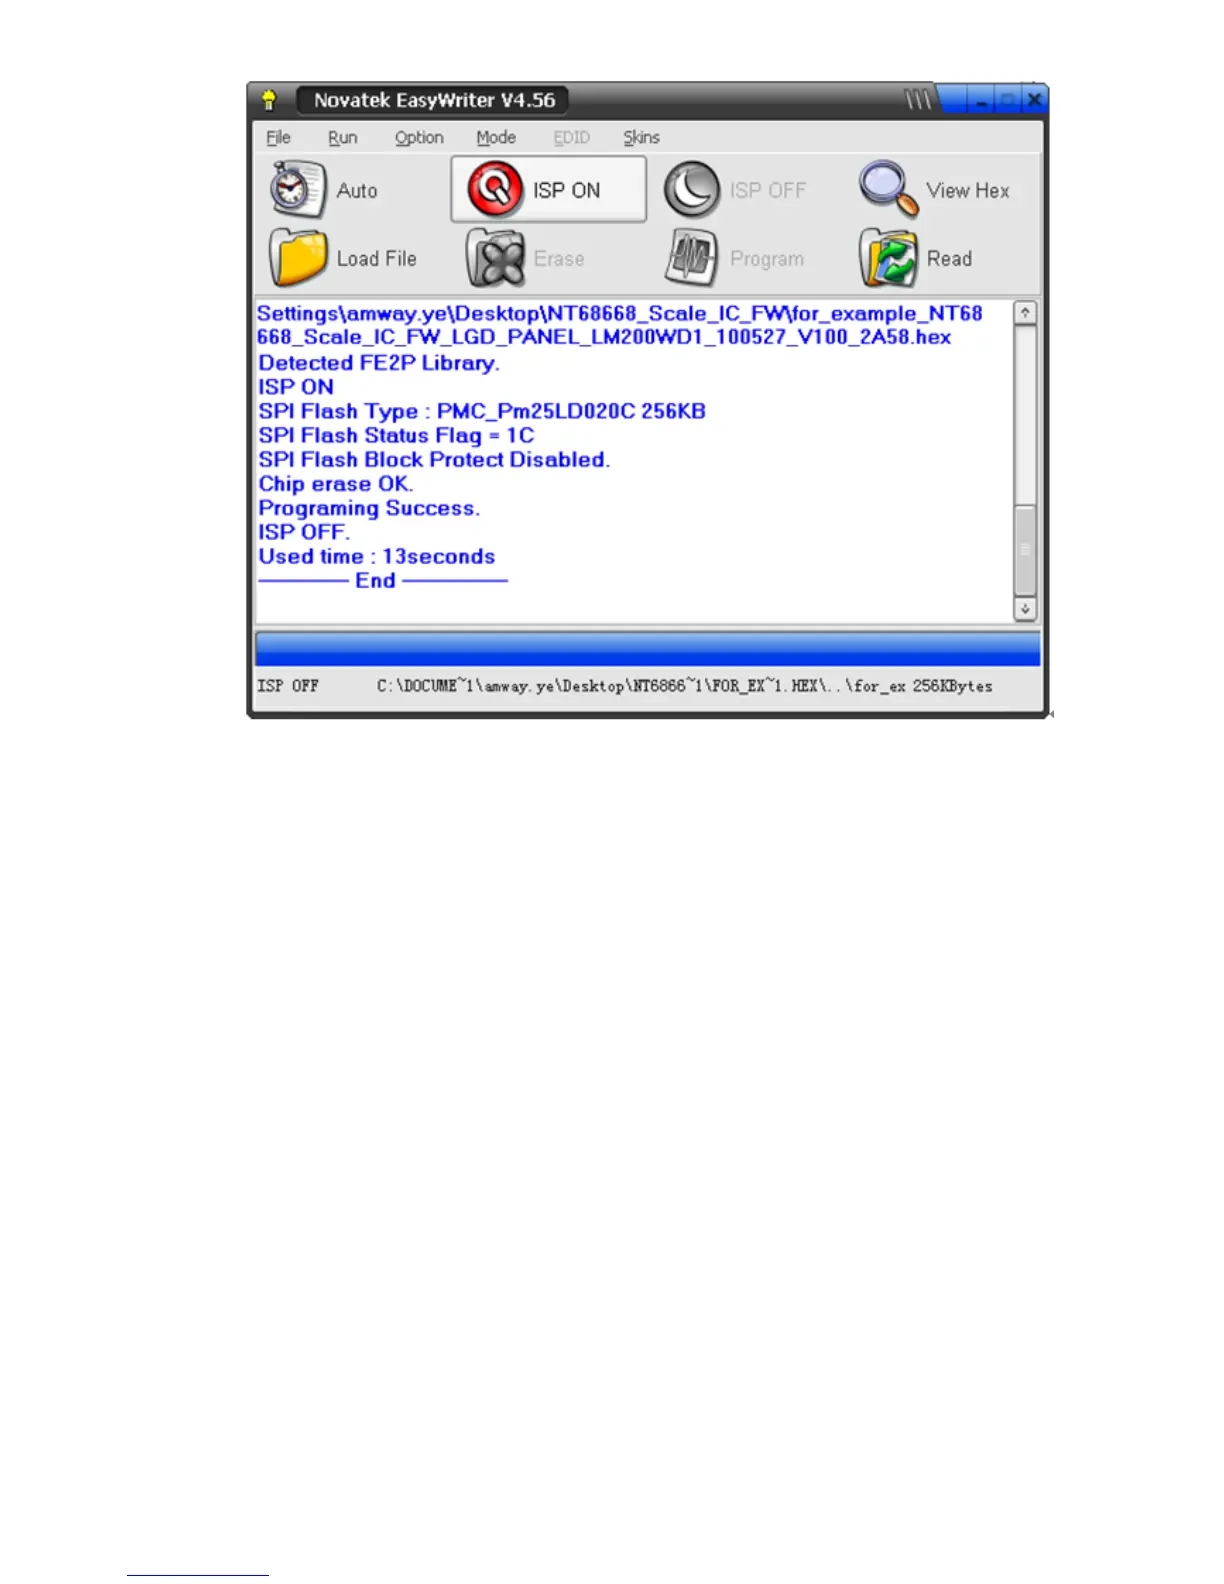Open the Mode menu

click(496, 137)
